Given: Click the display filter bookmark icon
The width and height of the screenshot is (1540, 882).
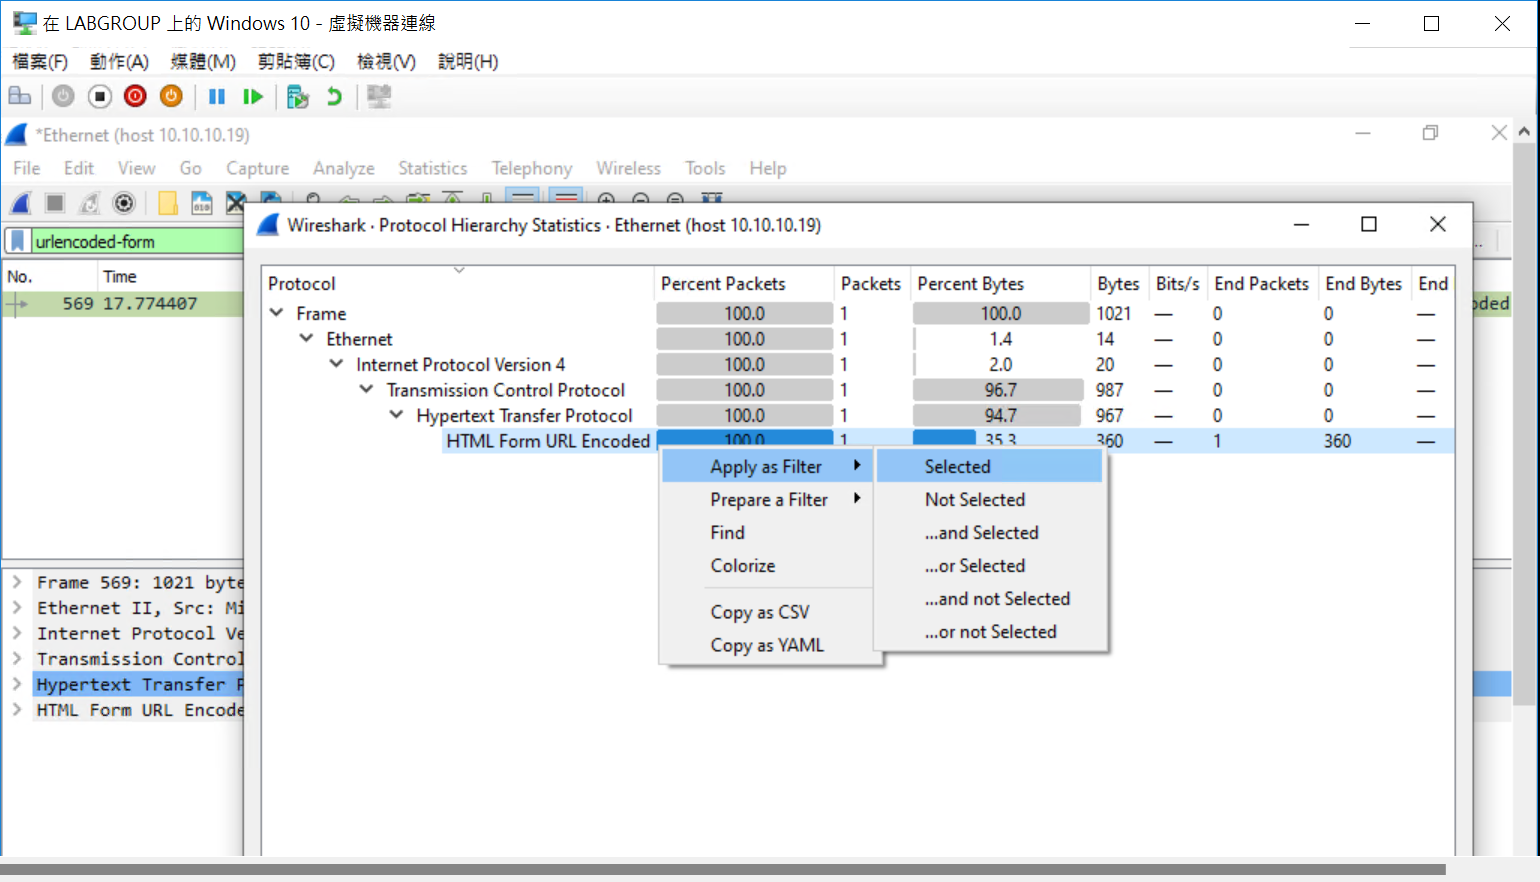Looking at the screenshot, I should [x=18, y=241].
